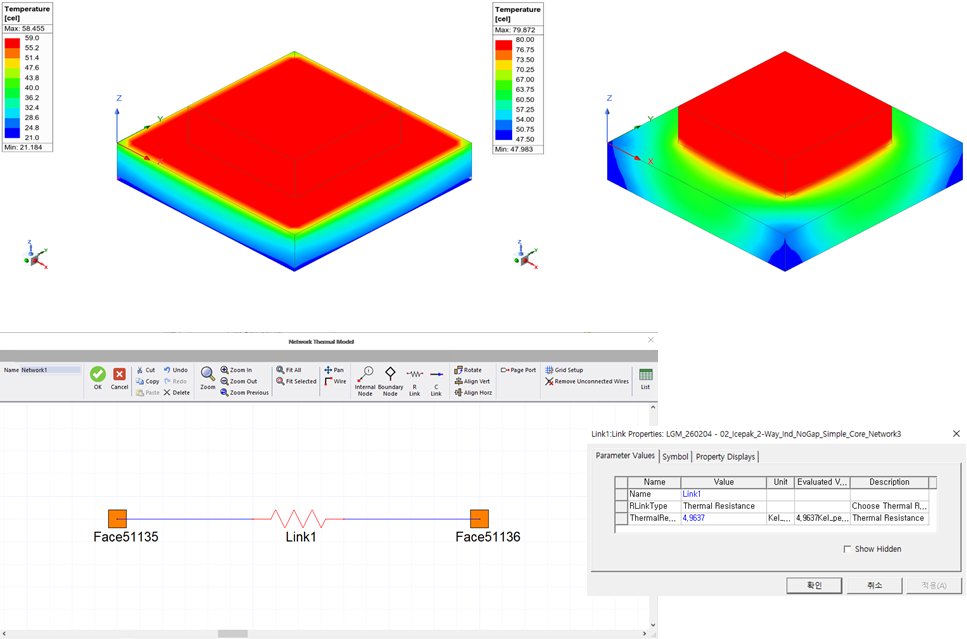This screenshot has width=967, height=639.
Task: Select the Zoom magnifier tool
Action: pos(208,374)
